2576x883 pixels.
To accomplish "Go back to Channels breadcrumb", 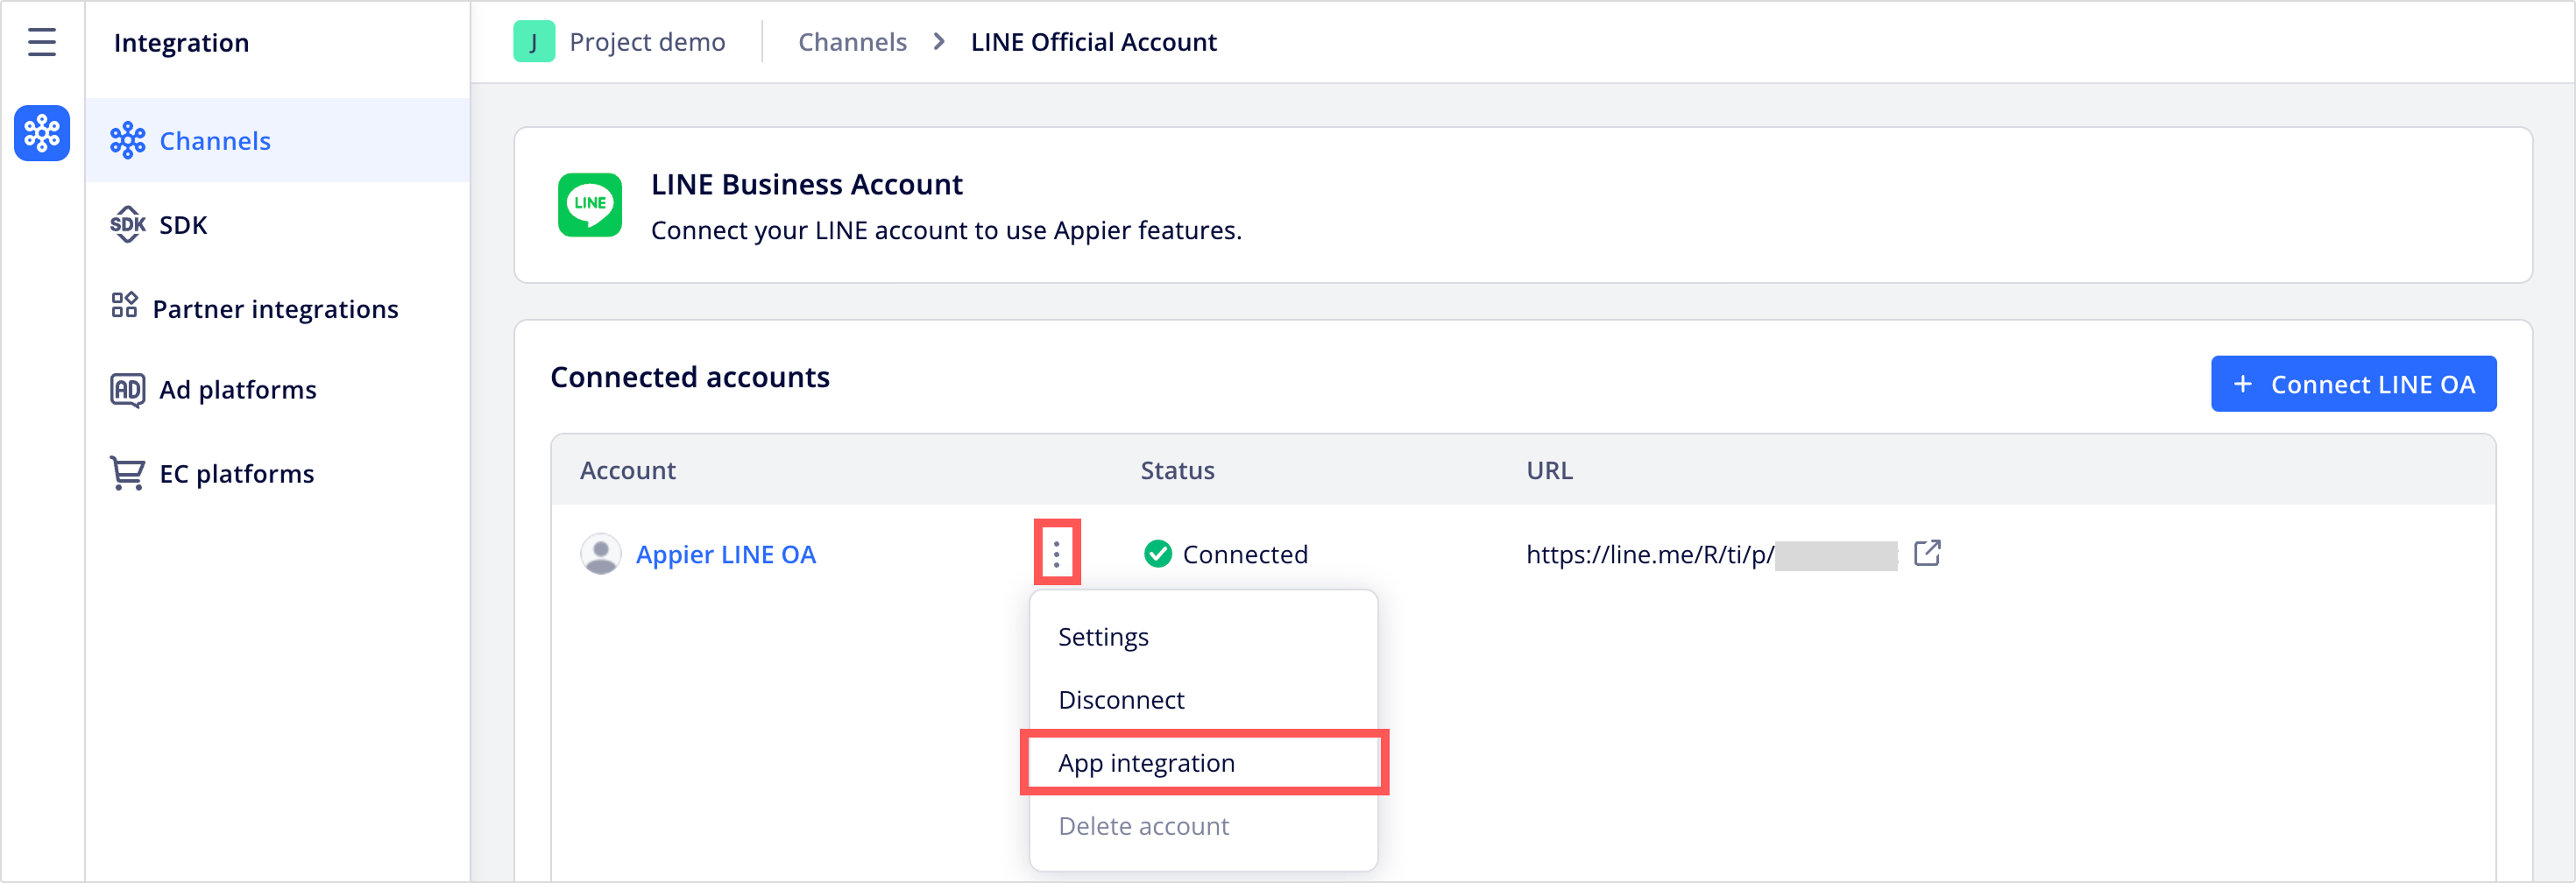I will click(852, 42).
